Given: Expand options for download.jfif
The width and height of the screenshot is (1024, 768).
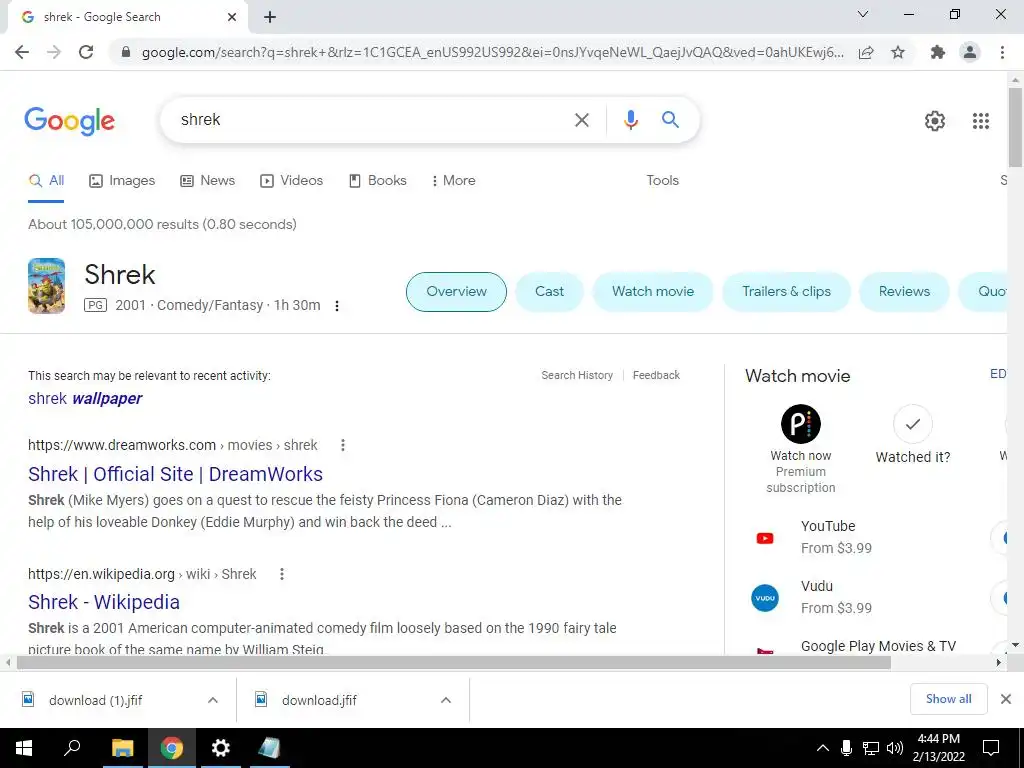Looking at the screenshot, I should [446, 700].
